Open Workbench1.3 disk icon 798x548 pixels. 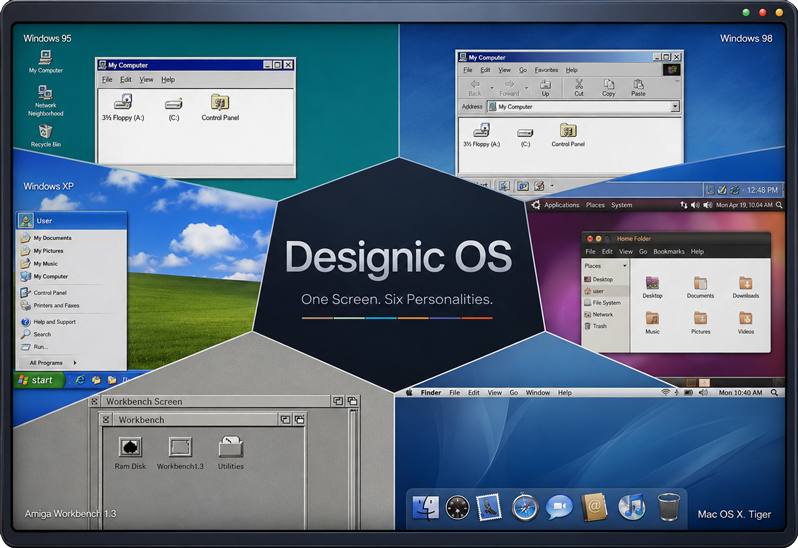coord(180,453)
